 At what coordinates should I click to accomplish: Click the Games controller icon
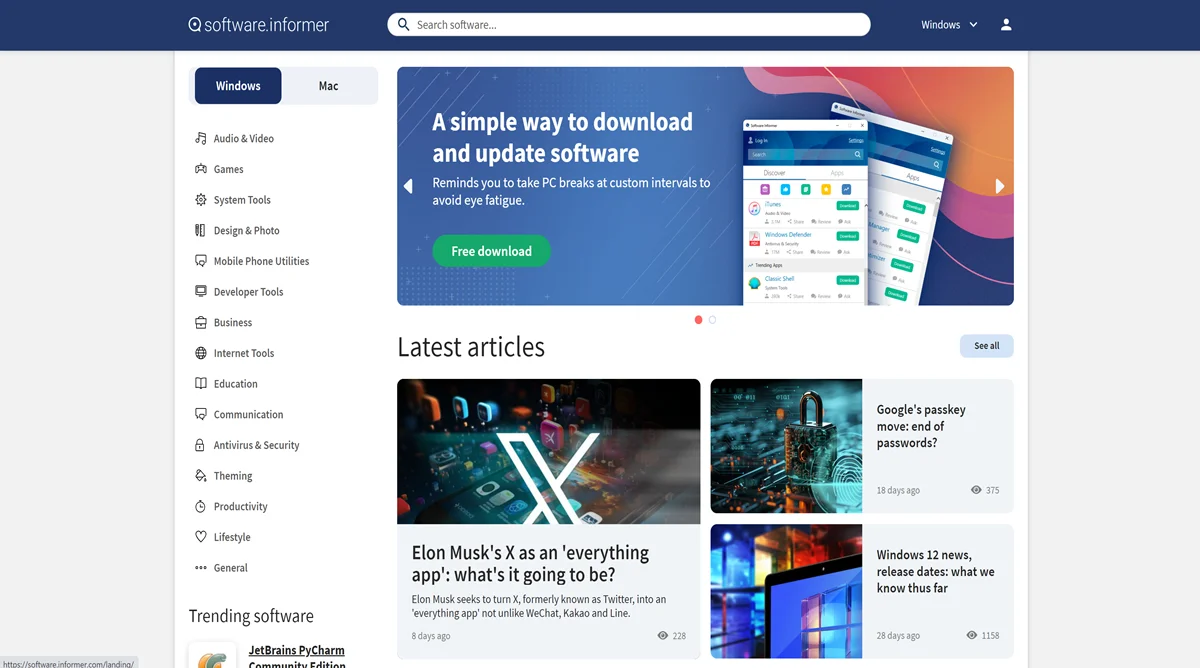tap(201, 169)
